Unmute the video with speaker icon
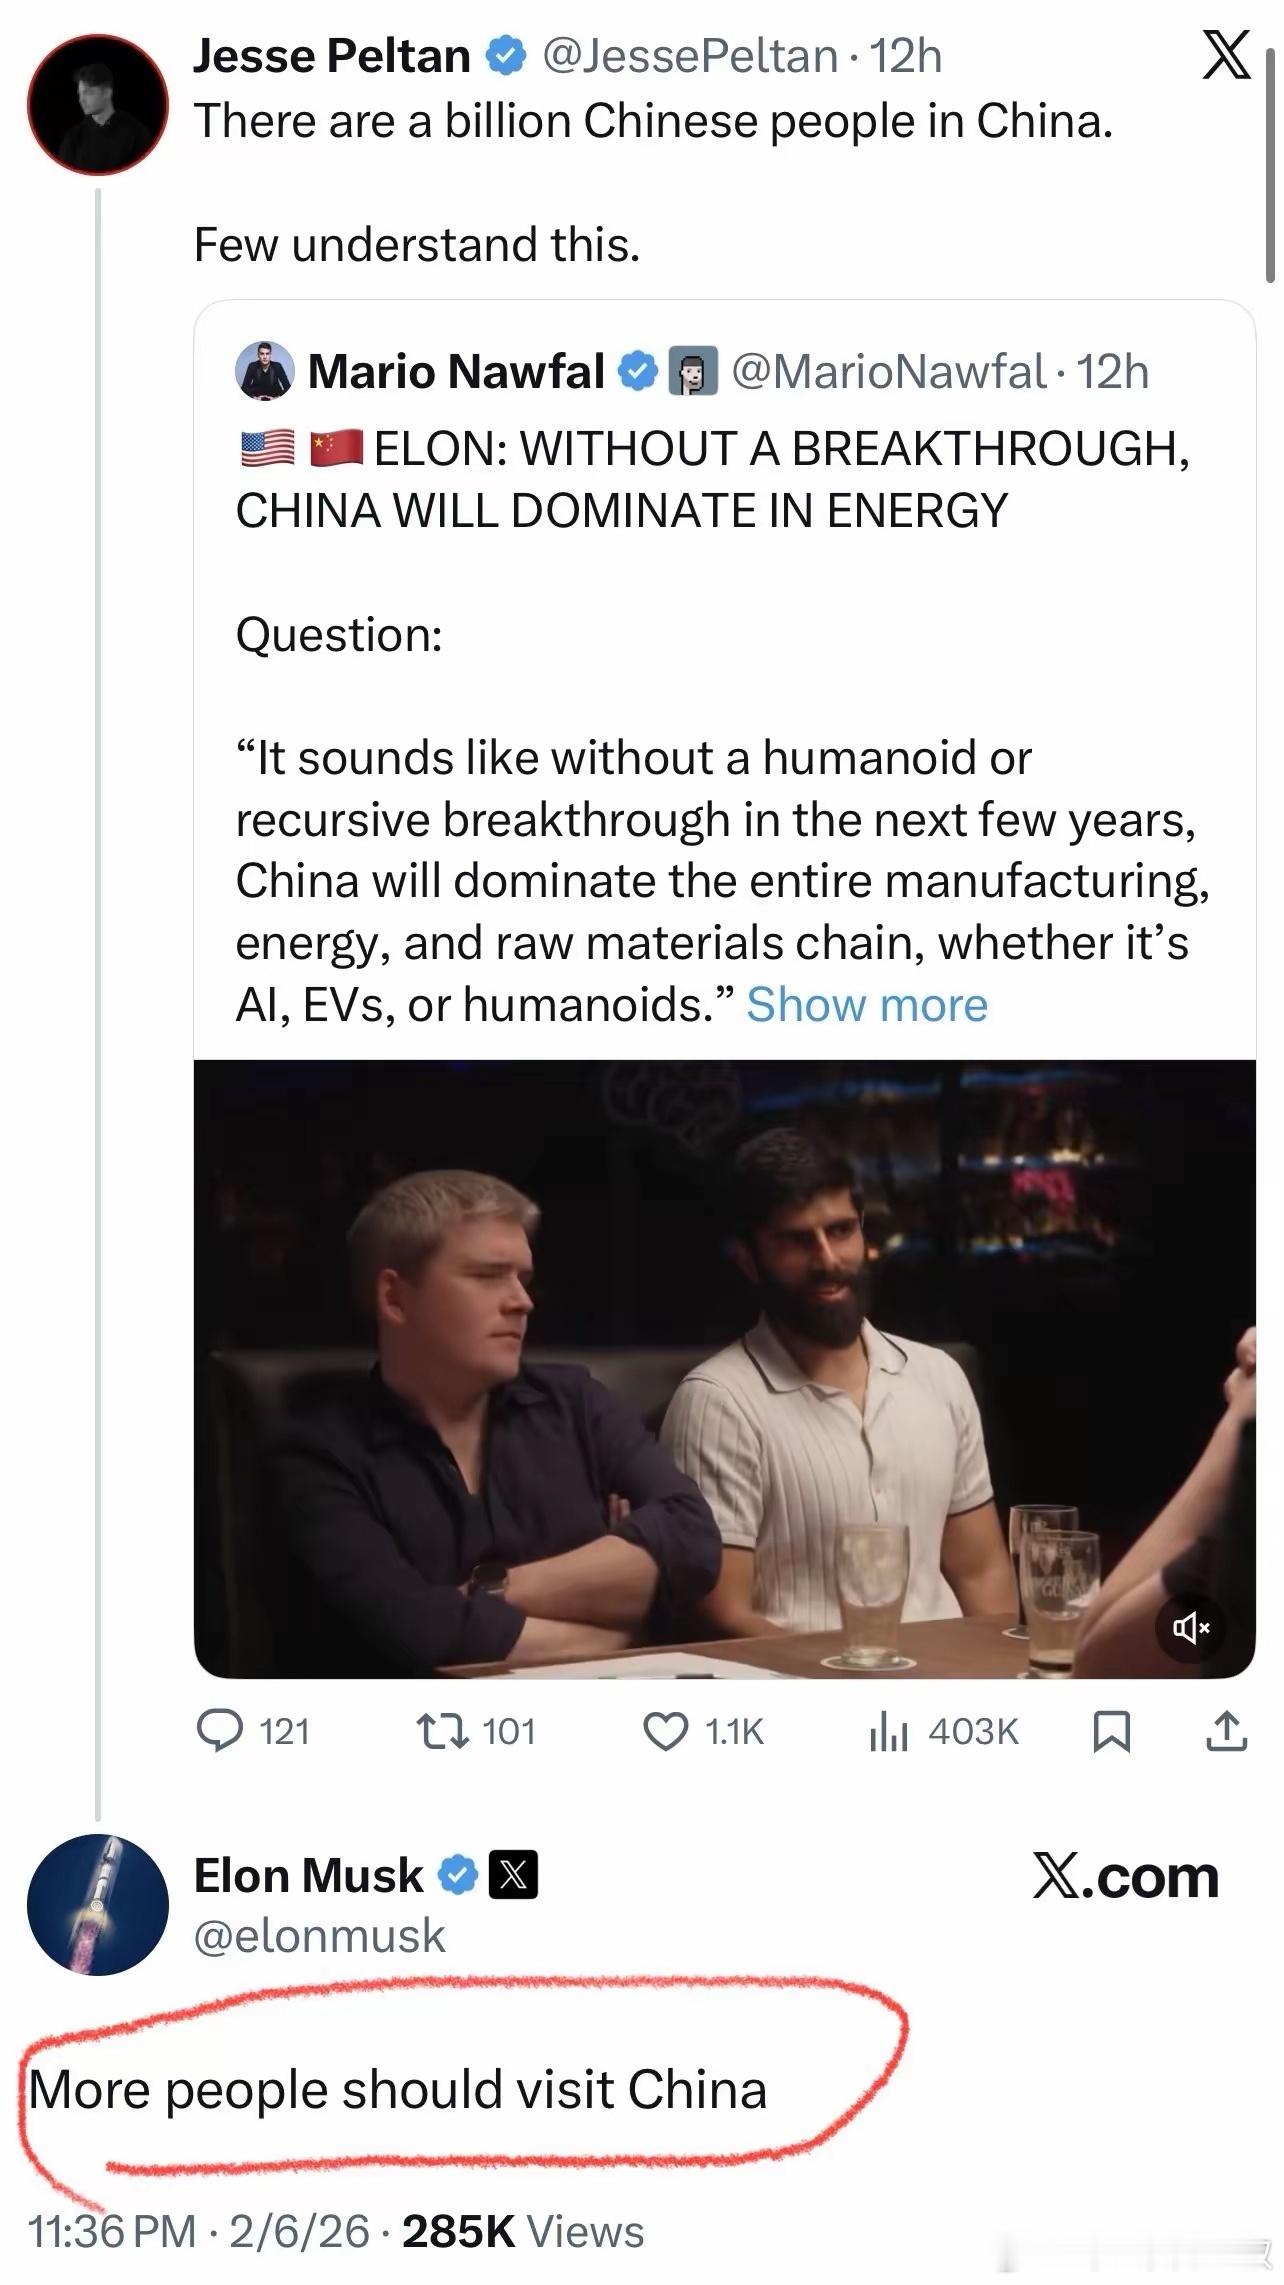Screen dimensions: 1284x2285 click(1190, 1629)
